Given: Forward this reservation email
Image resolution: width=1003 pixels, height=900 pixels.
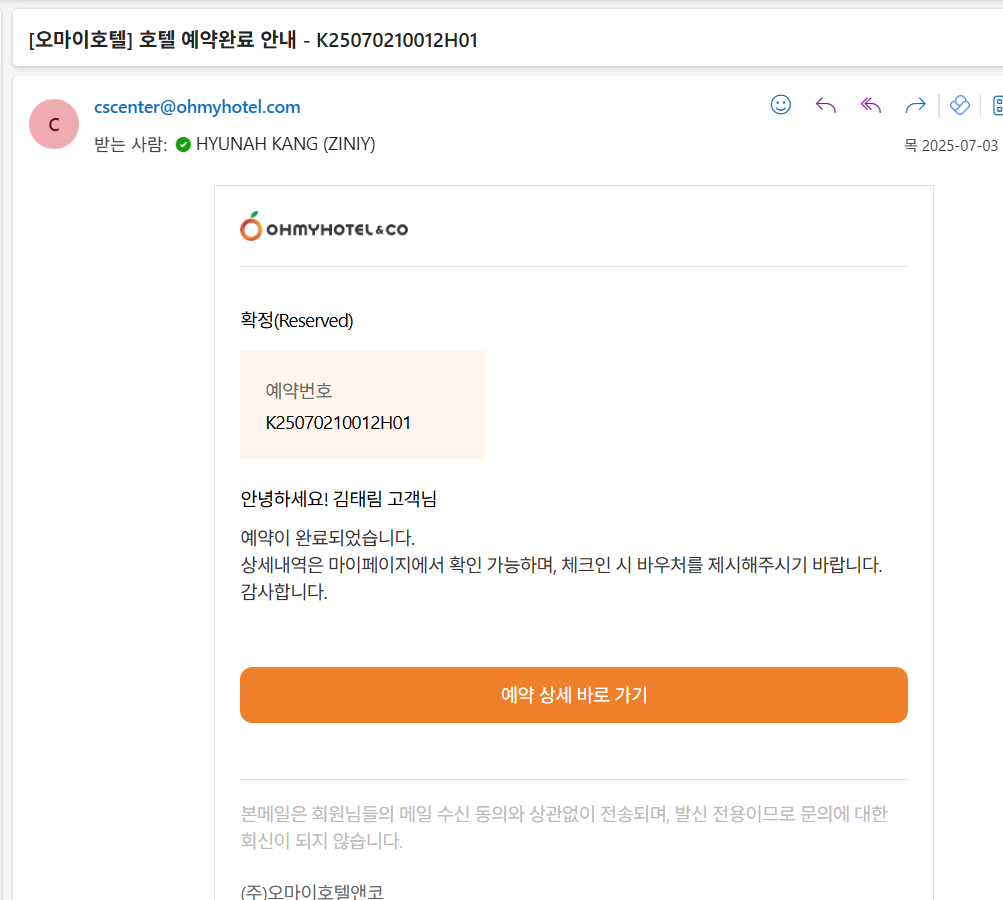Looking at the screenshot, I should [915, 105].
